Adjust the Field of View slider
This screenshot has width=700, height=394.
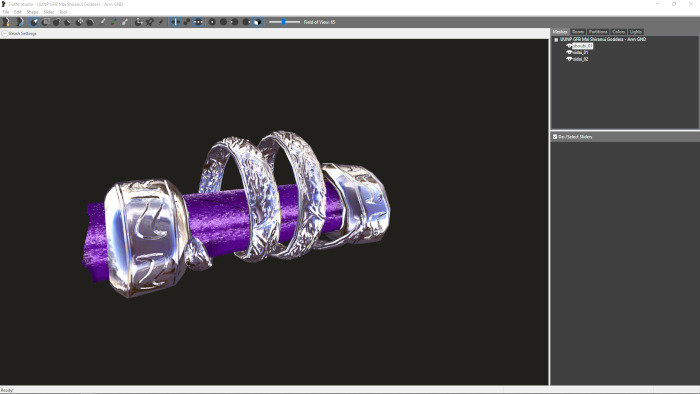(x=284, y=22)
